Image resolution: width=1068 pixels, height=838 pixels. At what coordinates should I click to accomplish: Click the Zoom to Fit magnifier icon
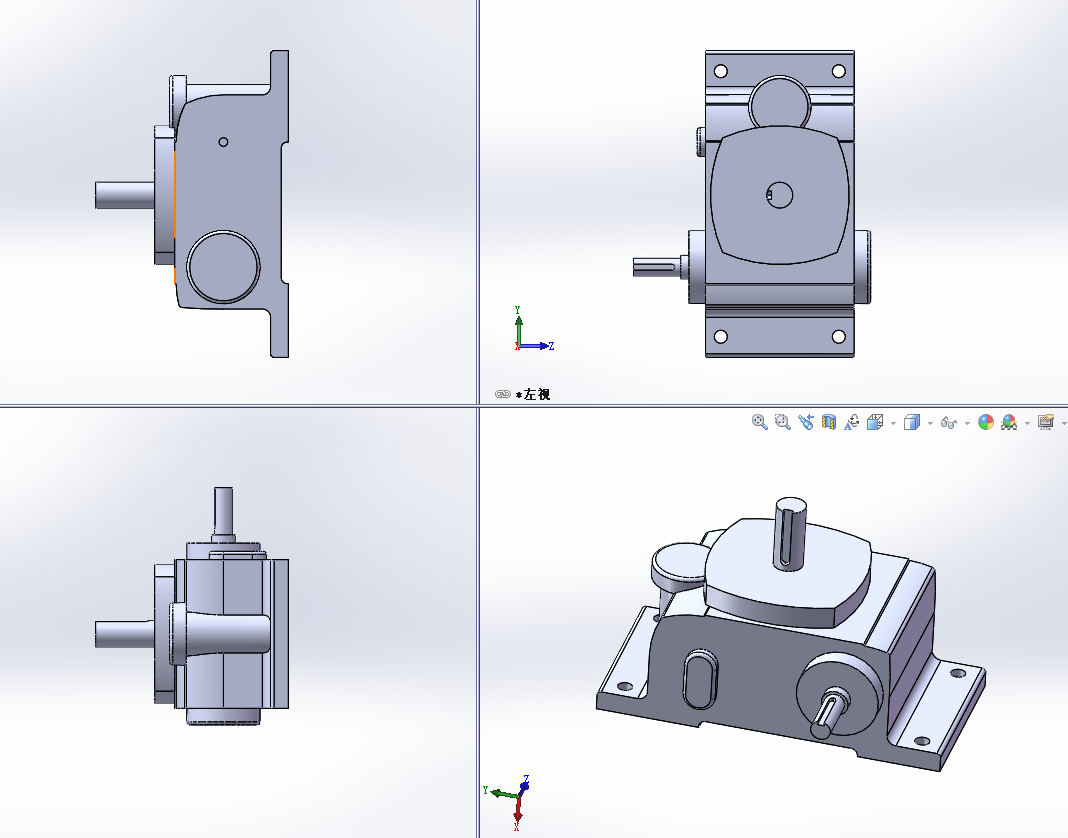point(759,422)
